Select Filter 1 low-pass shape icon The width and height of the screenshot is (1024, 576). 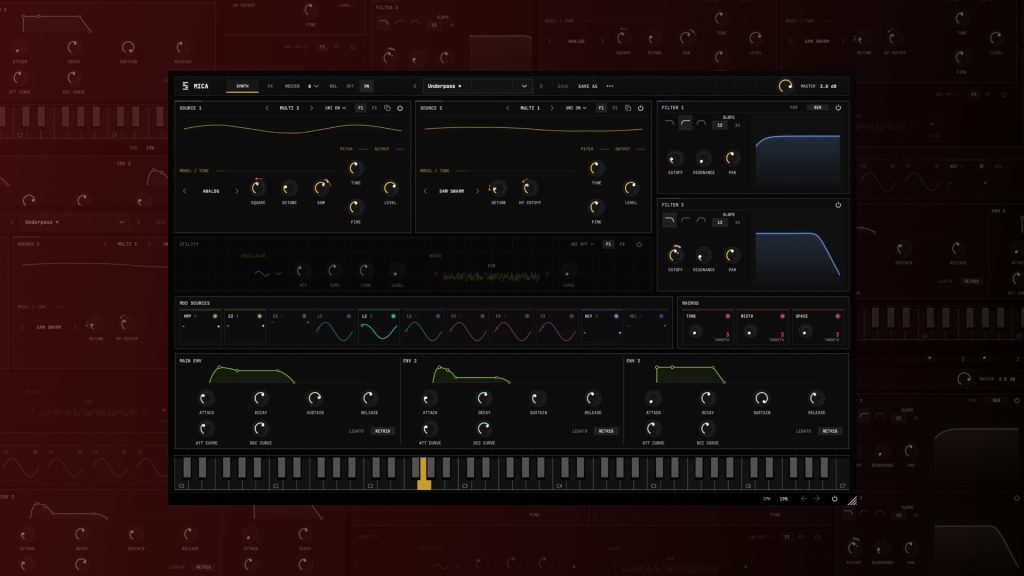(x=669, y=123)
